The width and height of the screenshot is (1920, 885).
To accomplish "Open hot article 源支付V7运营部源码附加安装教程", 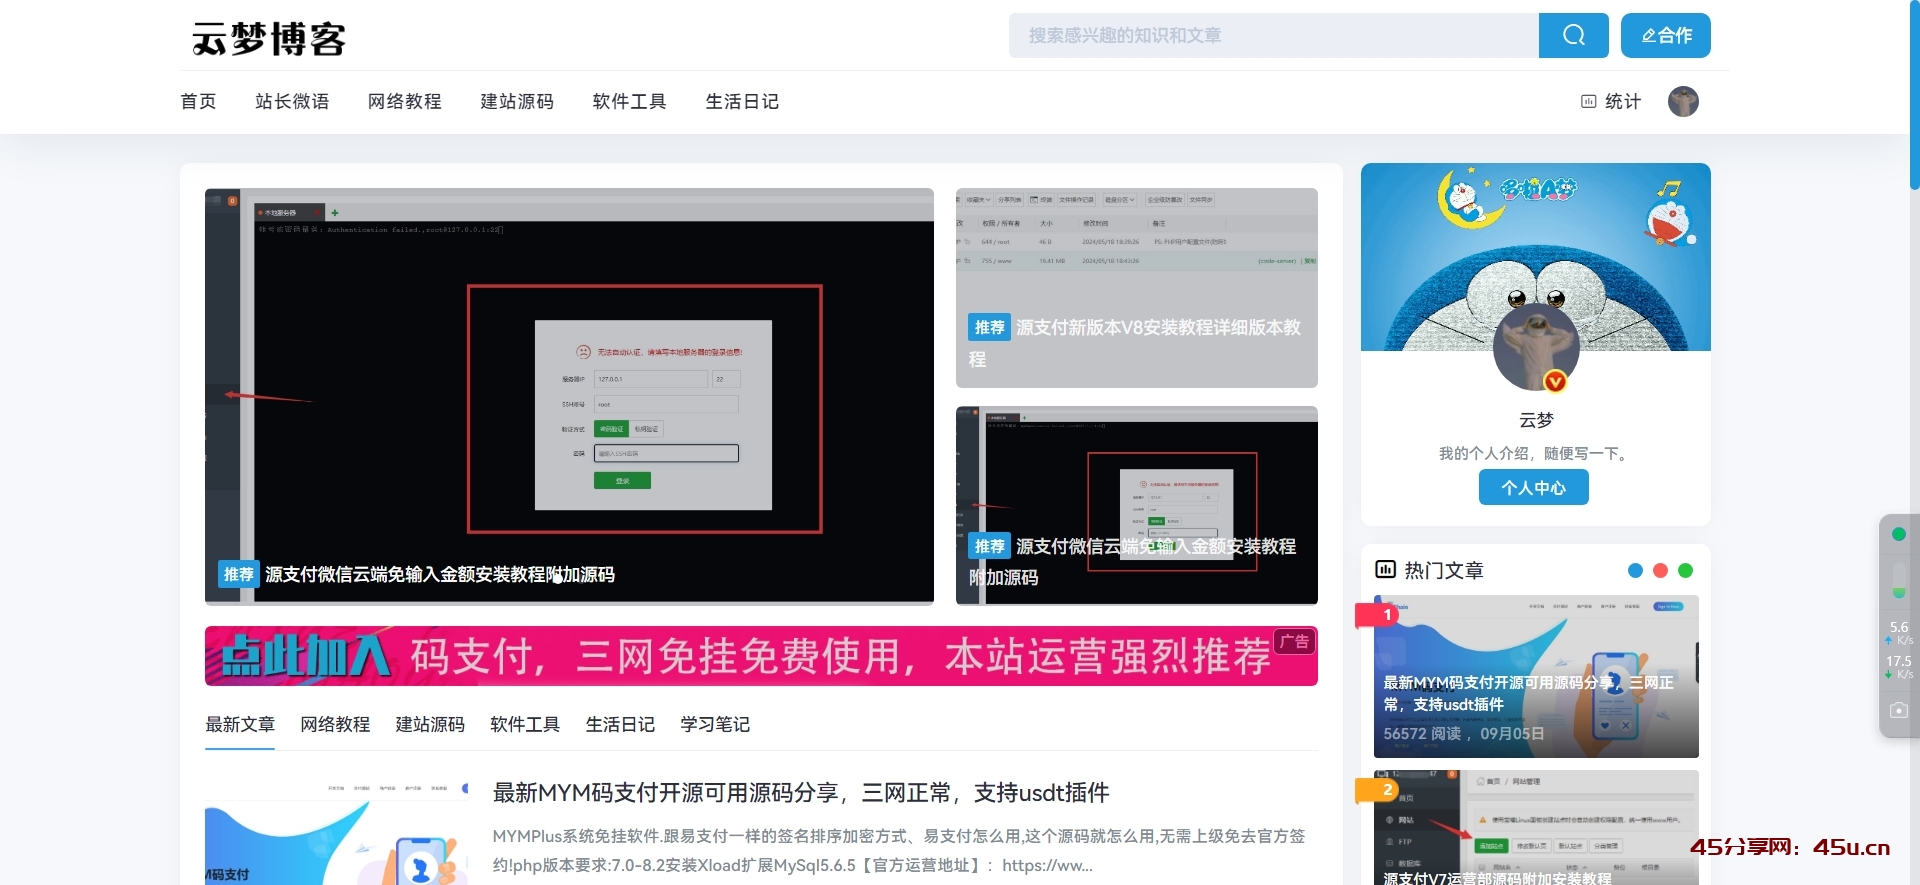I will click(x=1536, y=828).
